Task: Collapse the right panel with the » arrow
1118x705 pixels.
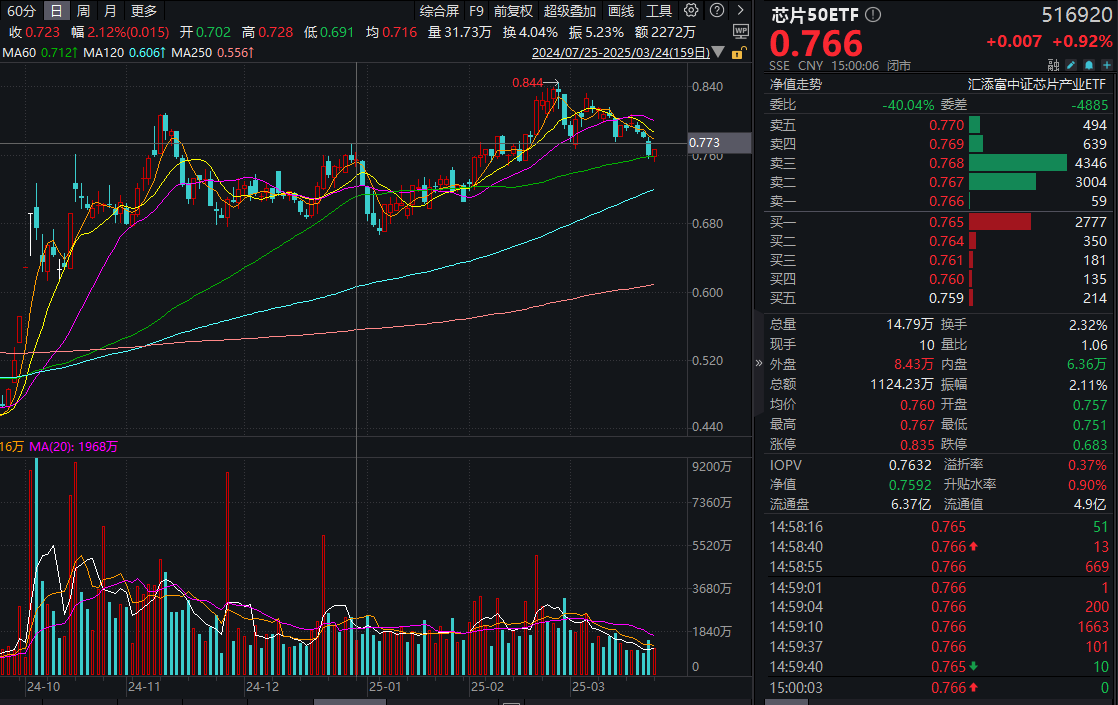Action: coord(760,364)
